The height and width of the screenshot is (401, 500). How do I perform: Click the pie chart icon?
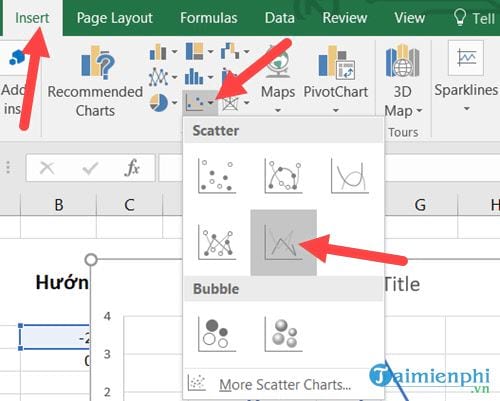159,102
